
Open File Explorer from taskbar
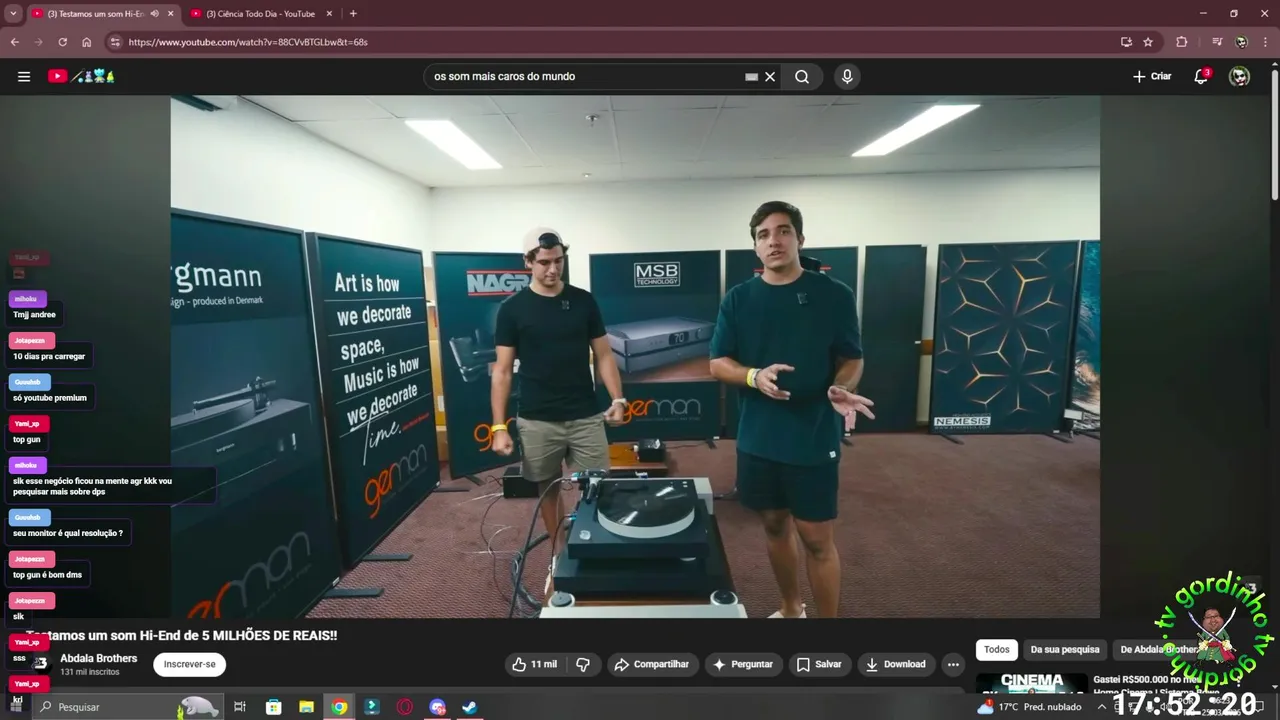point(306,707)
